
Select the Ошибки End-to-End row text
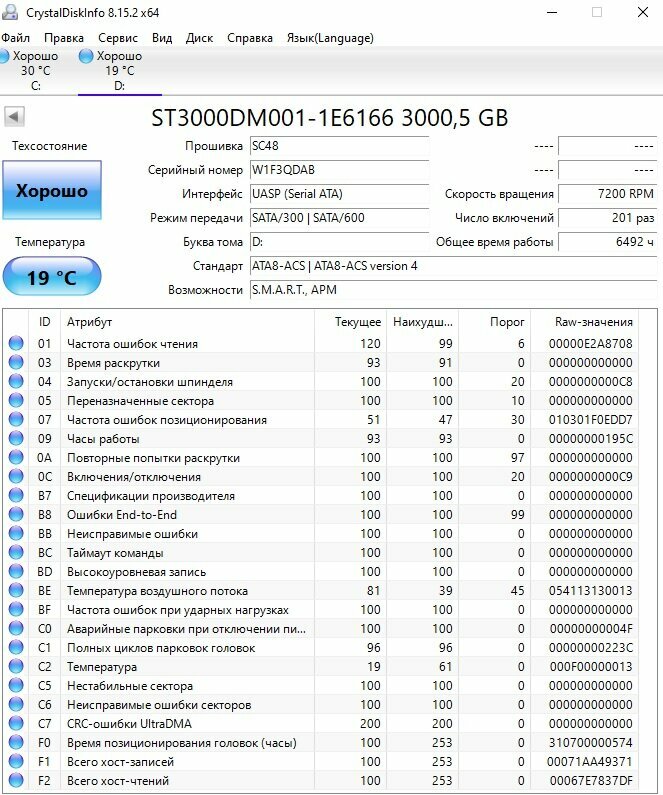(x=122, y=515)
